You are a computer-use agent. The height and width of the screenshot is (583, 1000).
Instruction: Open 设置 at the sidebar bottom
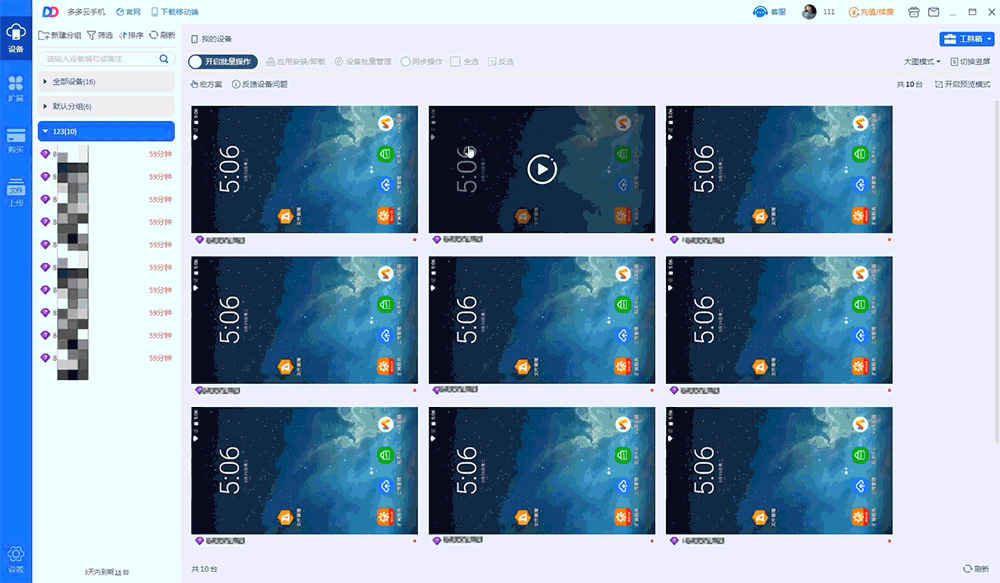click(x=15, y=559)
